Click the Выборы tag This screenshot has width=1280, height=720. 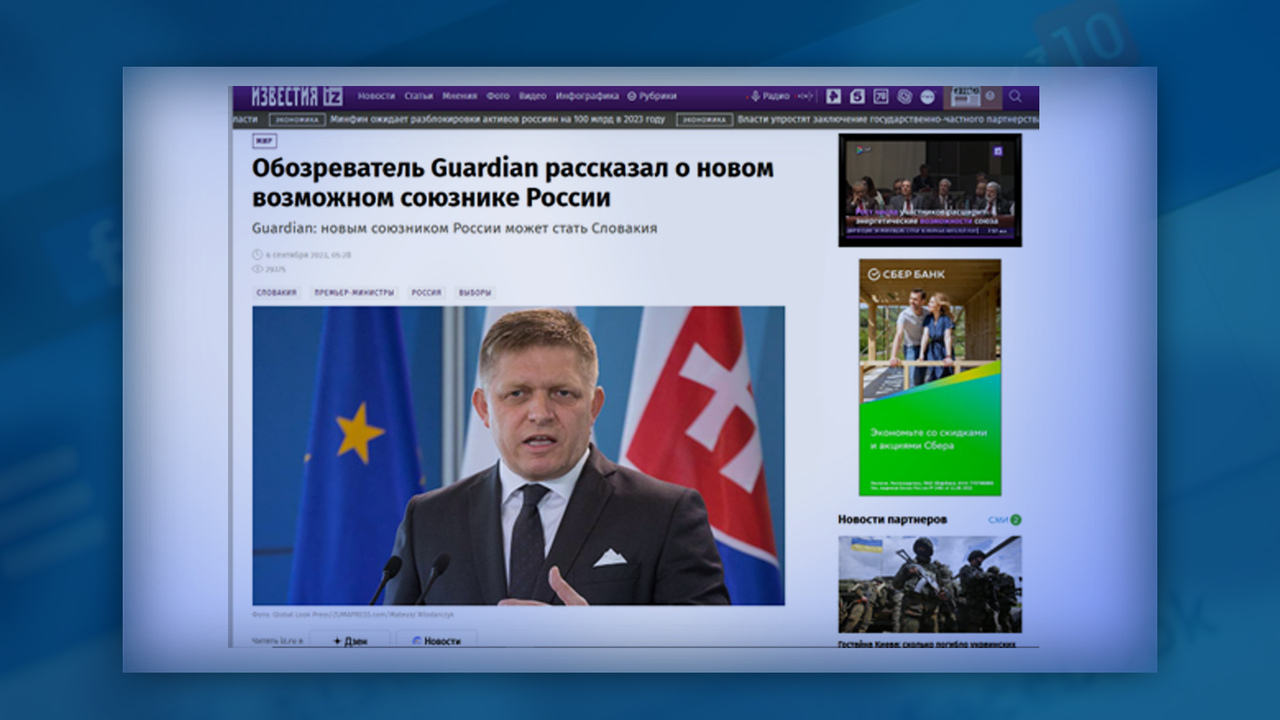(474, 293)
